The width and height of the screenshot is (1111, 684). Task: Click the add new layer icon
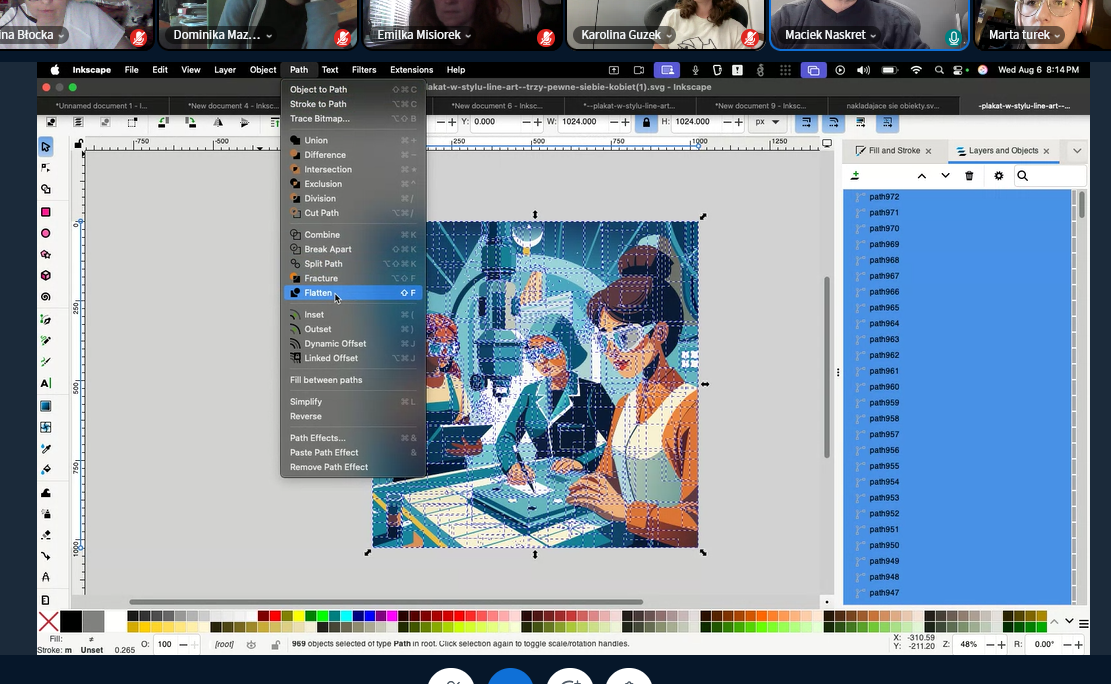pos(855,176)
